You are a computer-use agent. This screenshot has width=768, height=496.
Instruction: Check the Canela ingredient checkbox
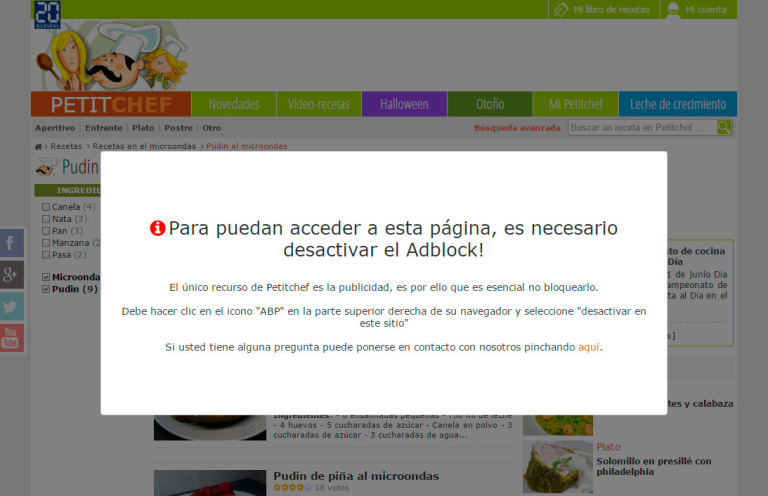coord(46,207)
